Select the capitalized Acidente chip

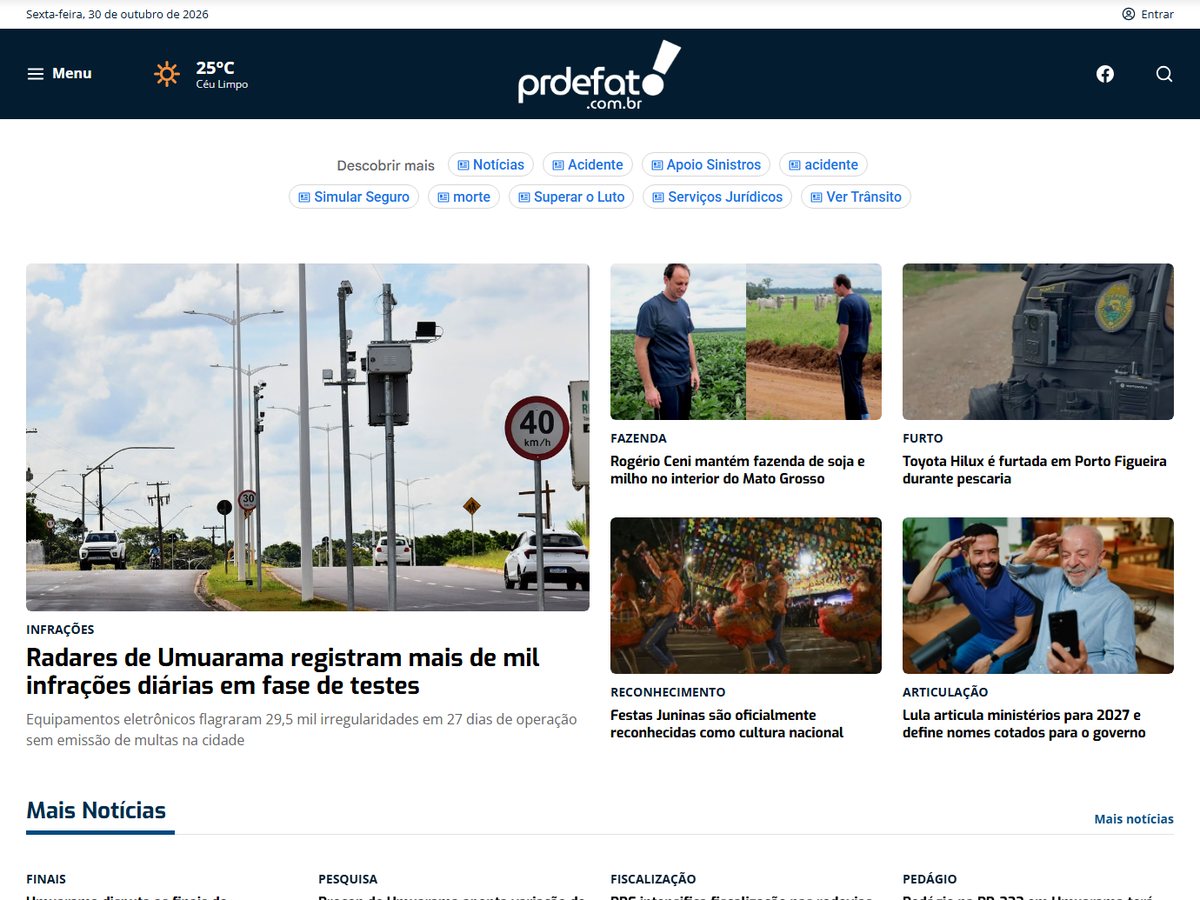588,165
